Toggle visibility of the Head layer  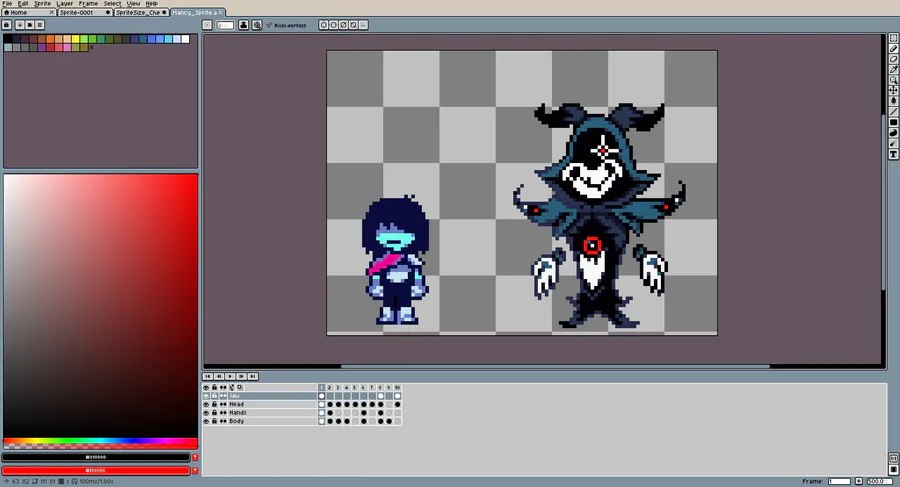(206, 404)
